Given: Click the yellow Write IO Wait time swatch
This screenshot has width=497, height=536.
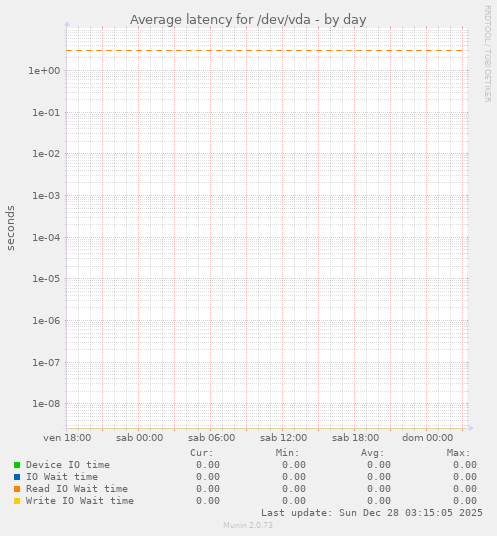Looking at the screenshot, I should click(17, 501).
